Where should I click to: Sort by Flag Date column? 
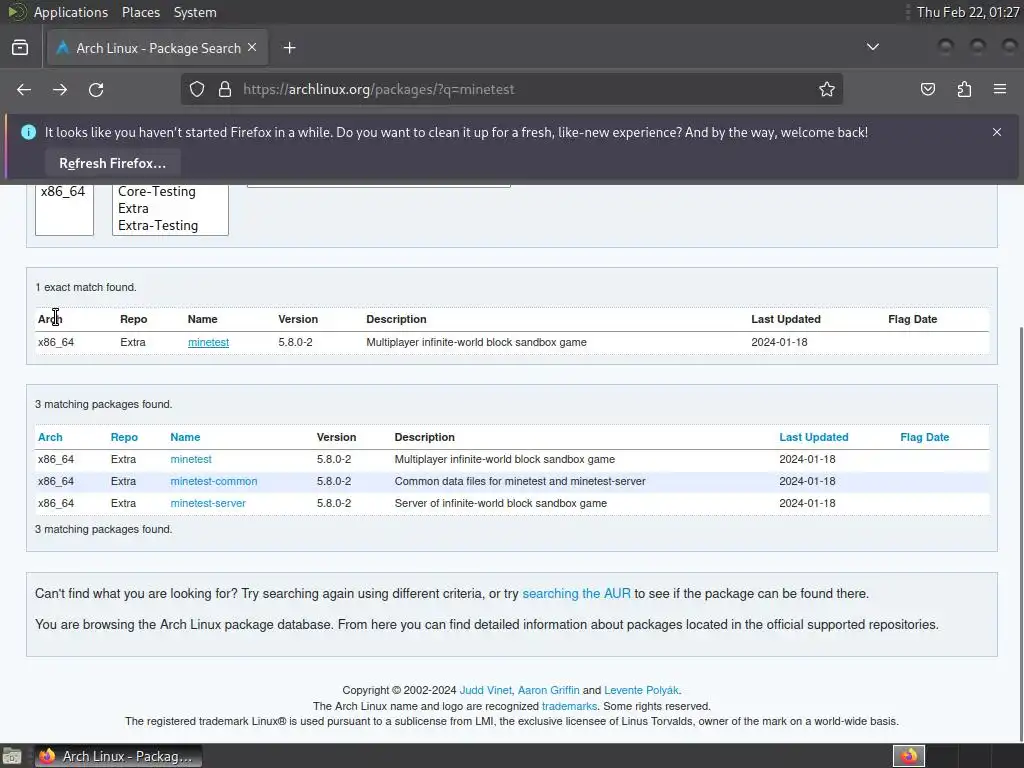[x=925, y=437]
